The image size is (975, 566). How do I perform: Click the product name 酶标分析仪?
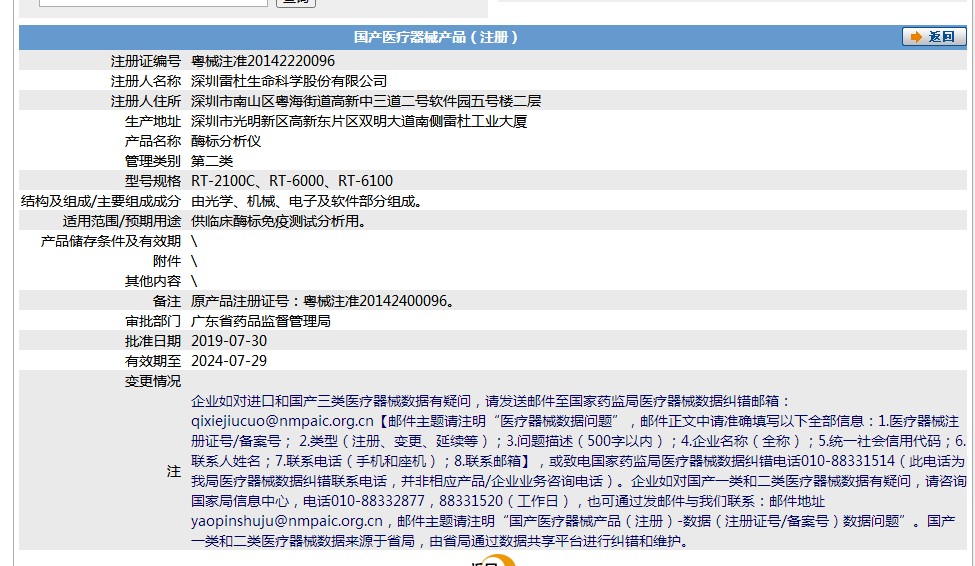pos(226,141)
